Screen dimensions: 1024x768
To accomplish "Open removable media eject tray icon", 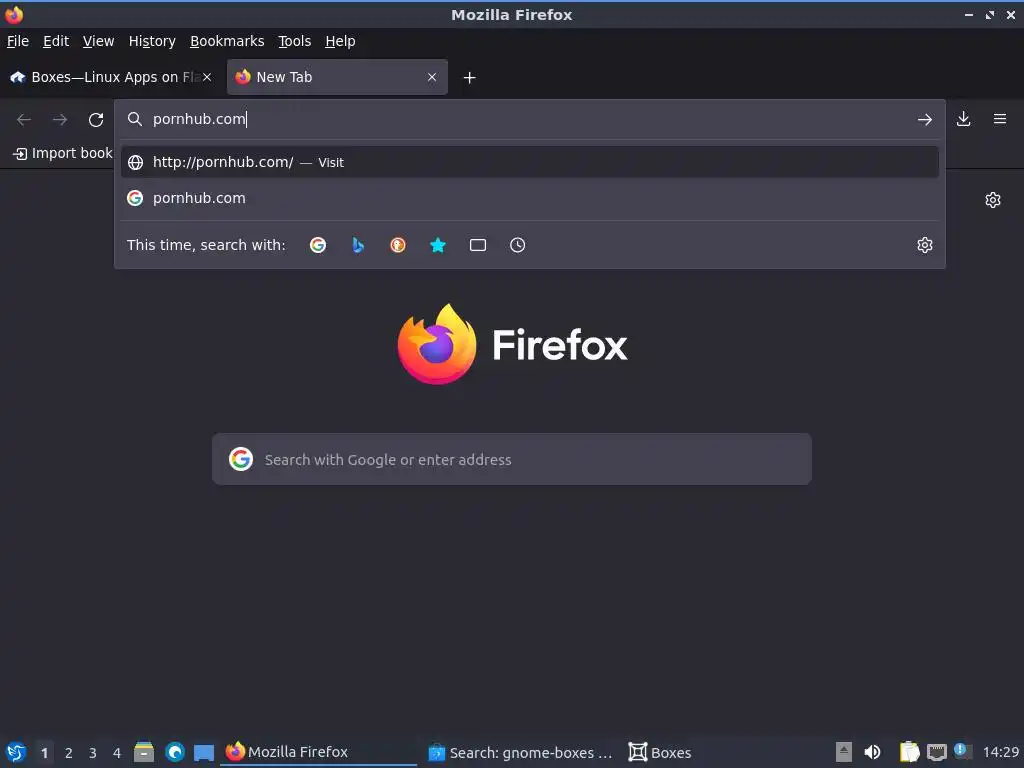I will (x=844, y=752).
